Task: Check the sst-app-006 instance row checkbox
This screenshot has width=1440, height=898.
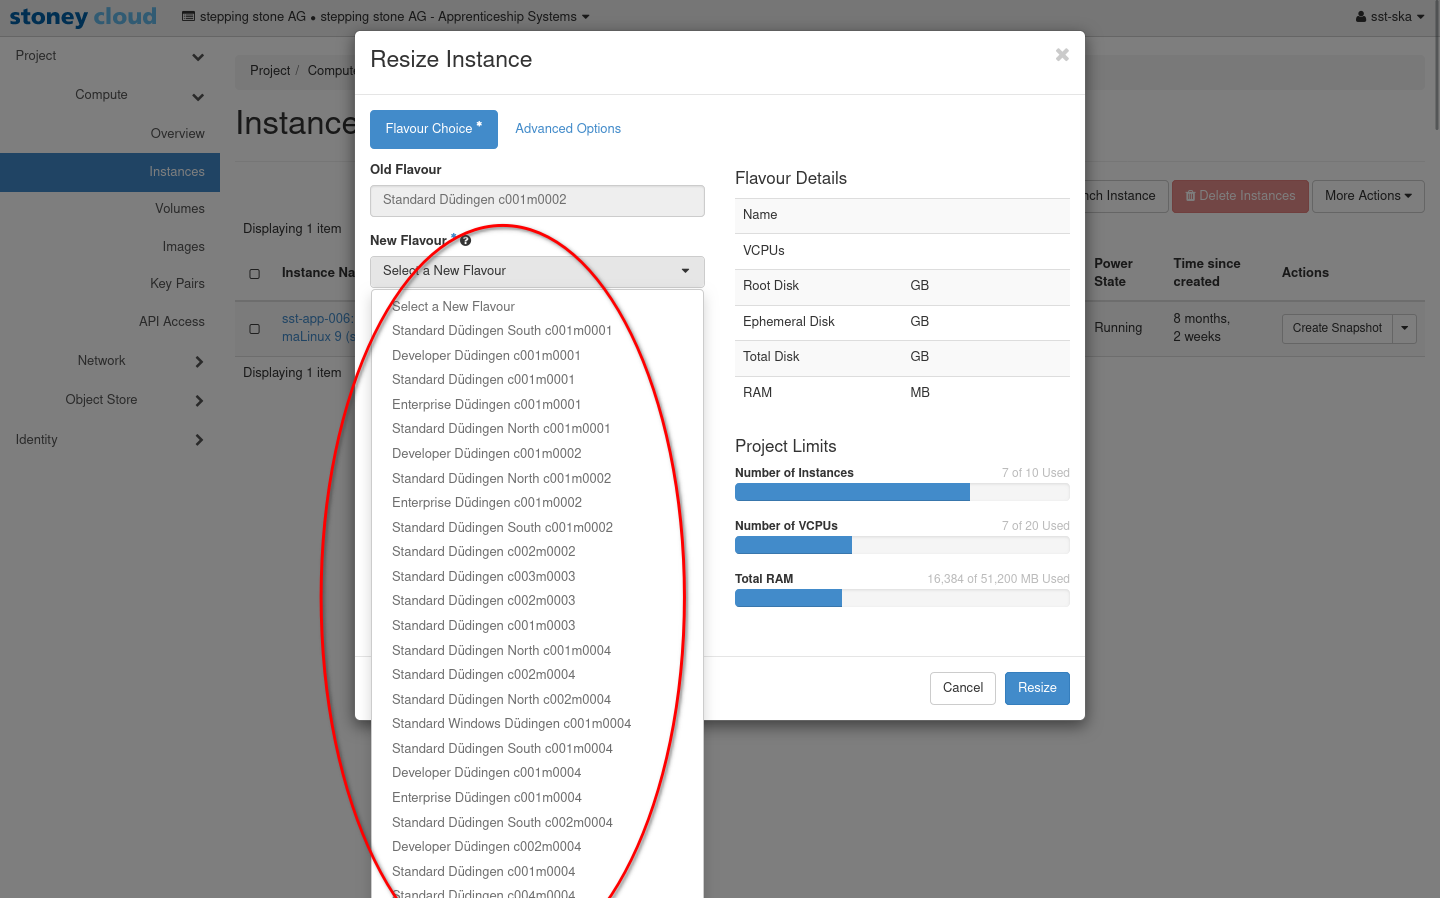Action: point(254,328)
